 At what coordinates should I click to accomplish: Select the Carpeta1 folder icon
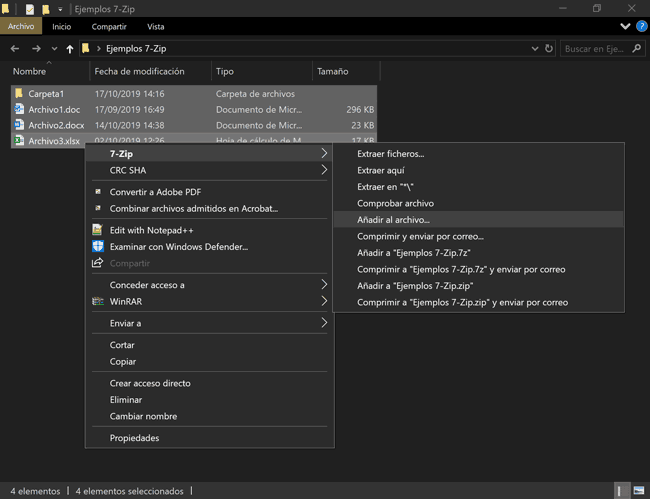point(19,93)
